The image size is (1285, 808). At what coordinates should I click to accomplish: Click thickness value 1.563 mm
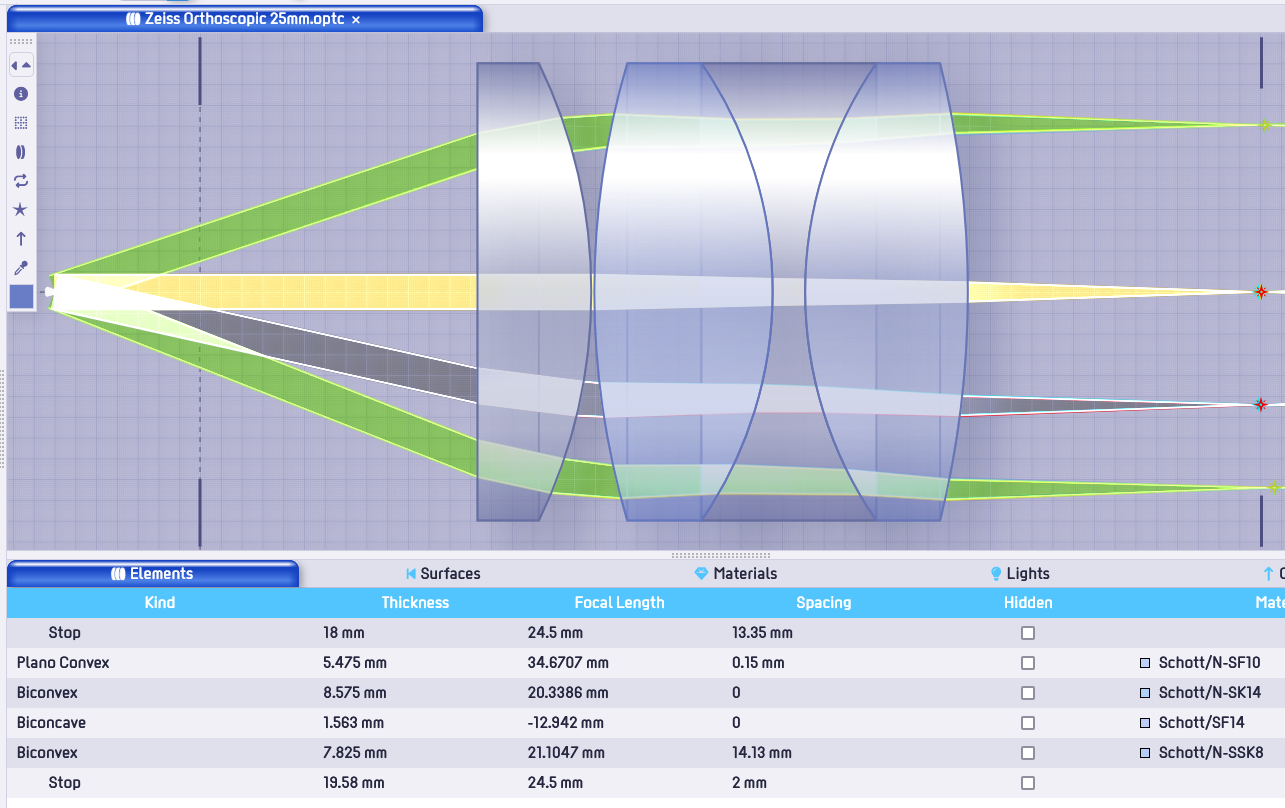(x=353, y=723)
